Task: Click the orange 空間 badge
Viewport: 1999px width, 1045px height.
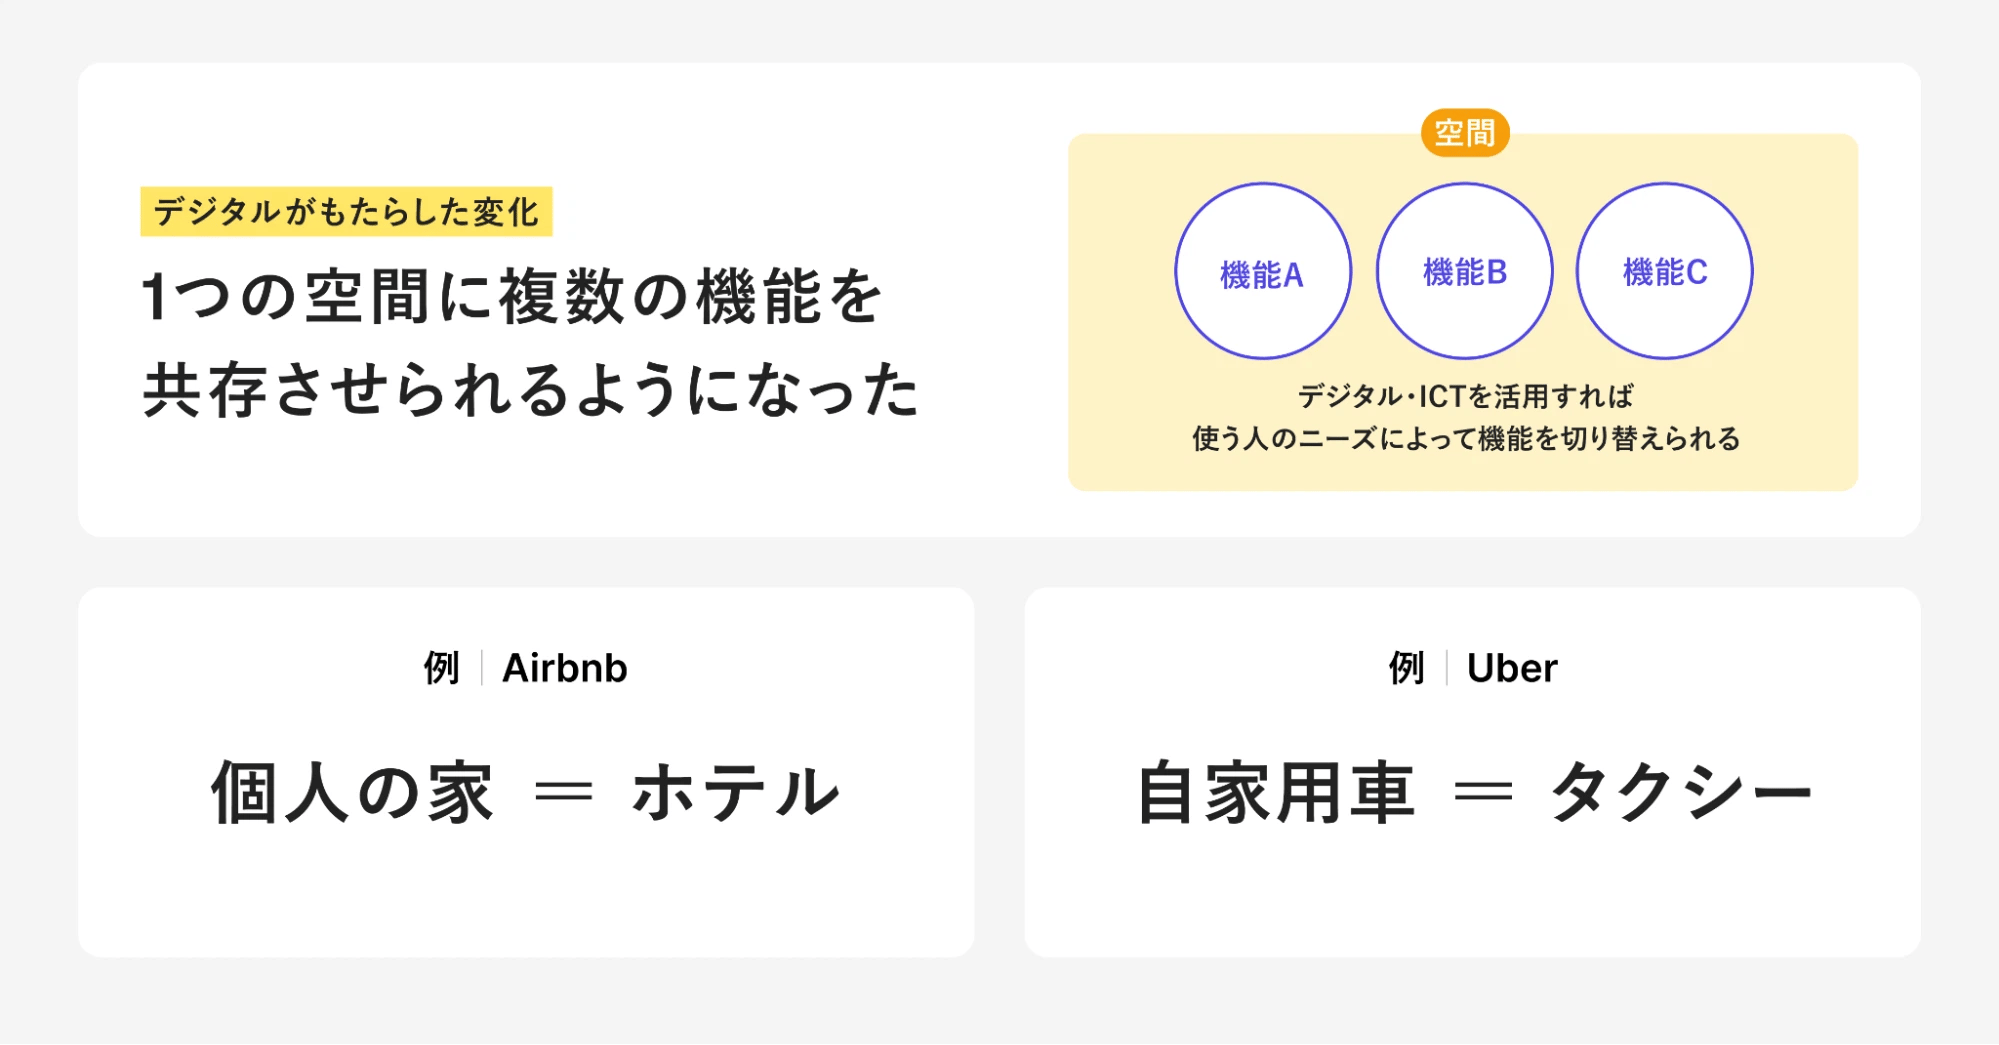Action: (x=1464, y=133)
